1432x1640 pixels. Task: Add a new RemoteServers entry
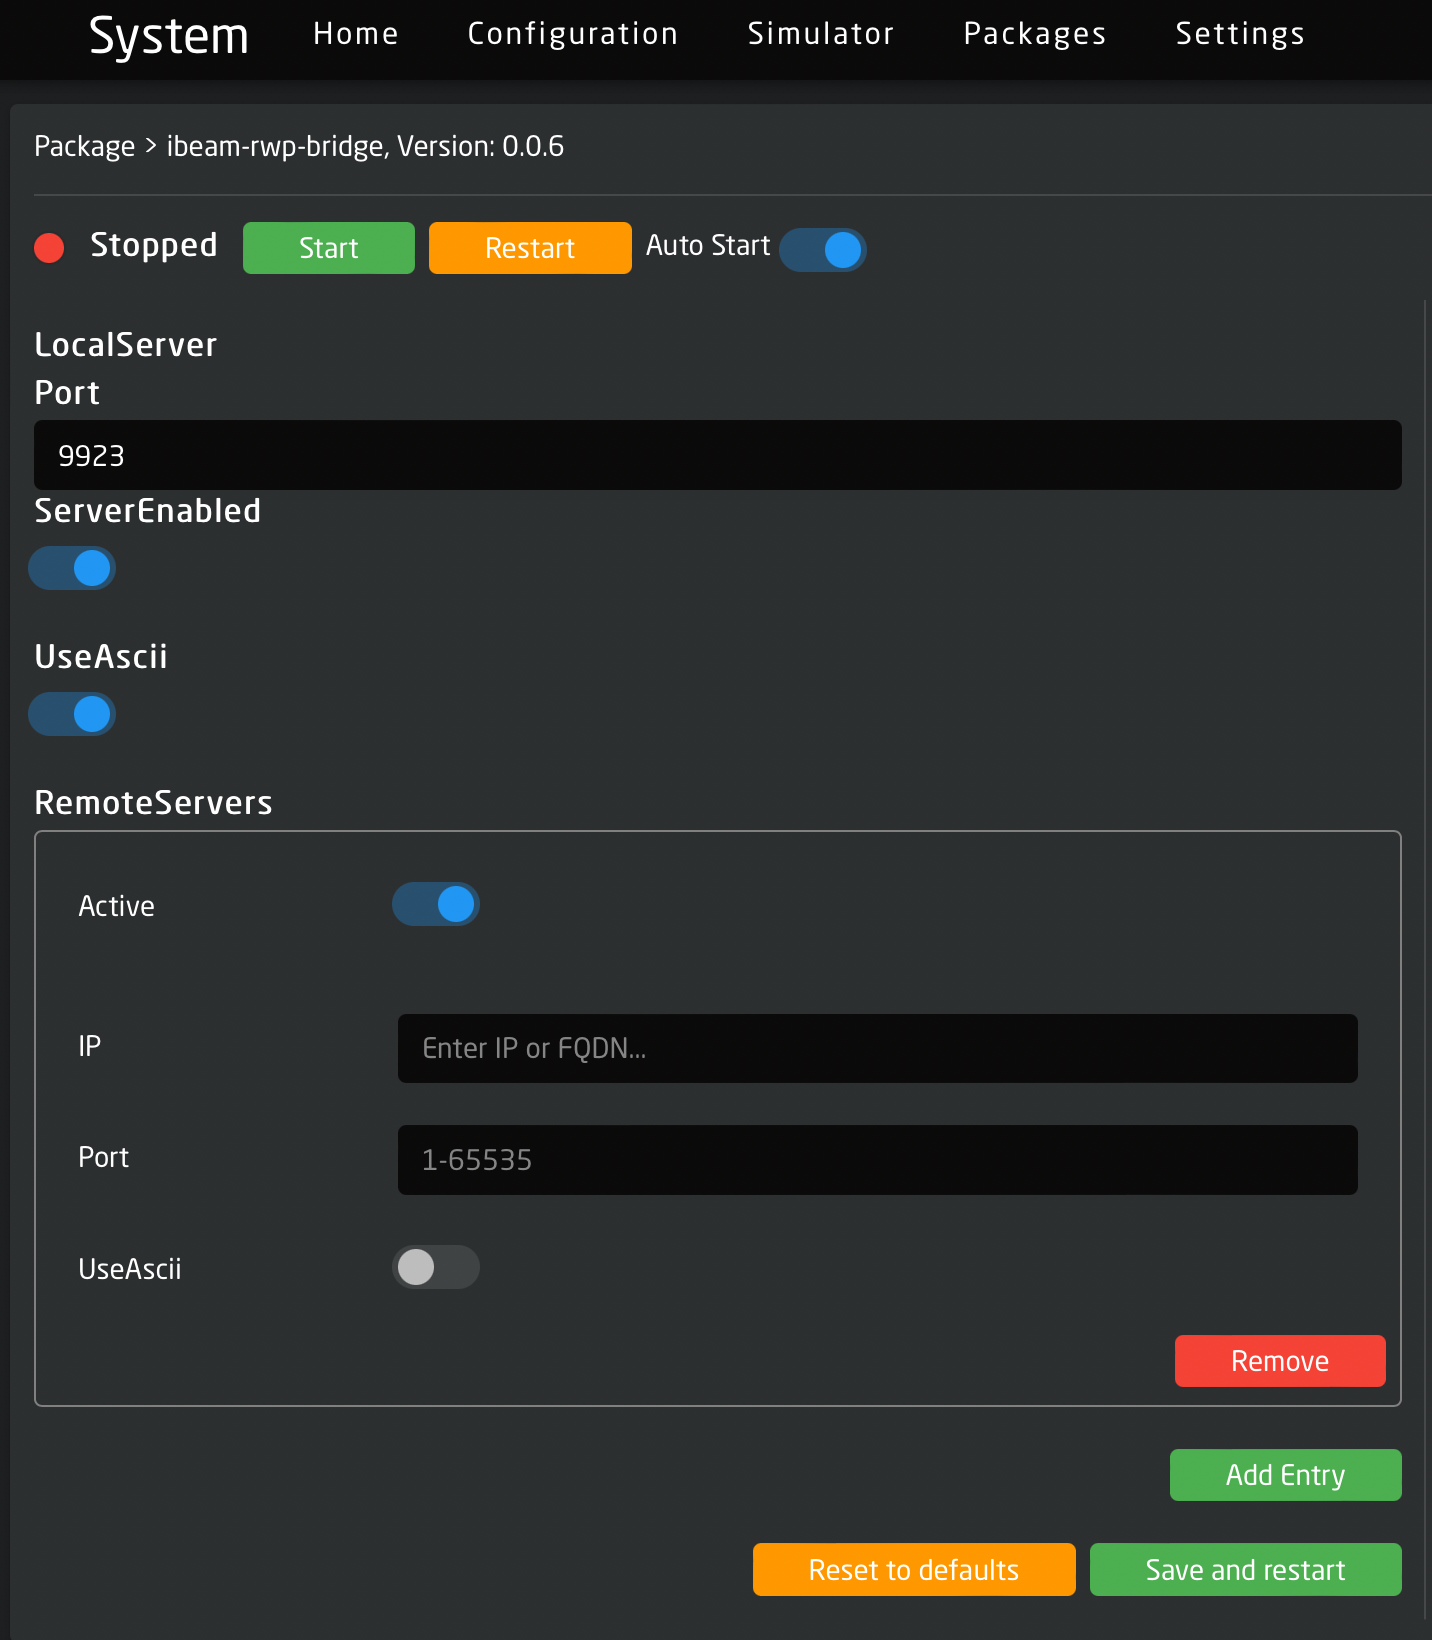click(x=1286, y=1475)
